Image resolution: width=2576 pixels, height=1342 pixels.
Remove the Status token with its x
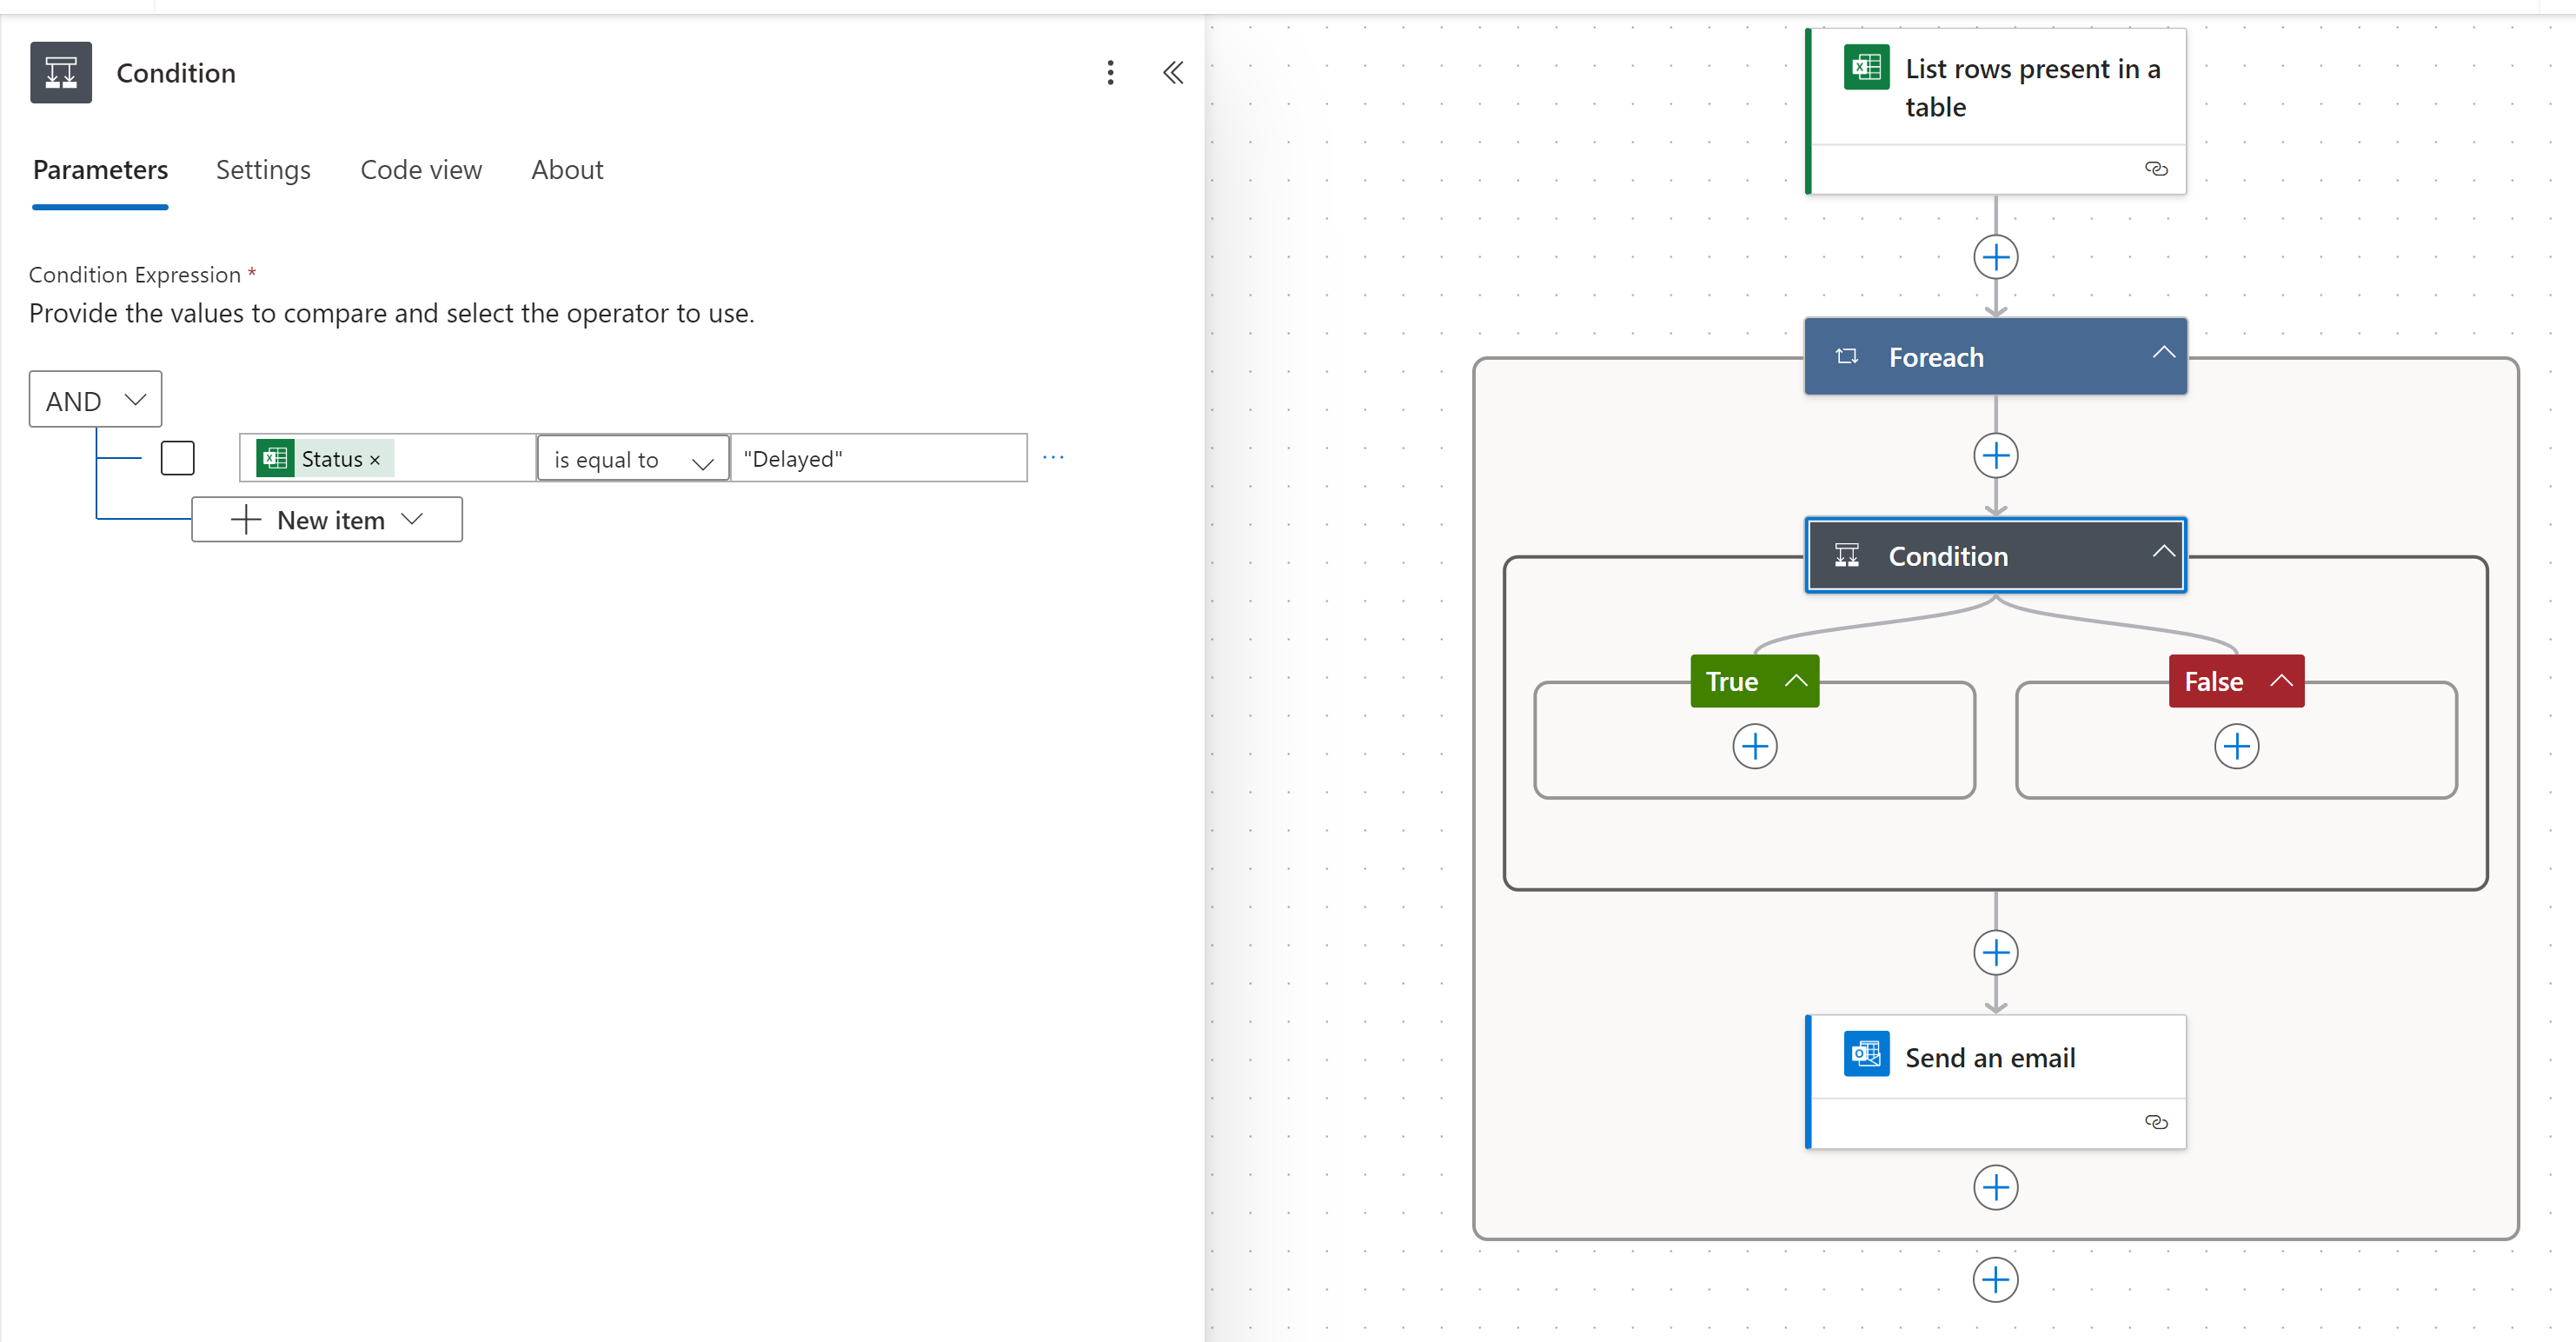tap(375, 460)
